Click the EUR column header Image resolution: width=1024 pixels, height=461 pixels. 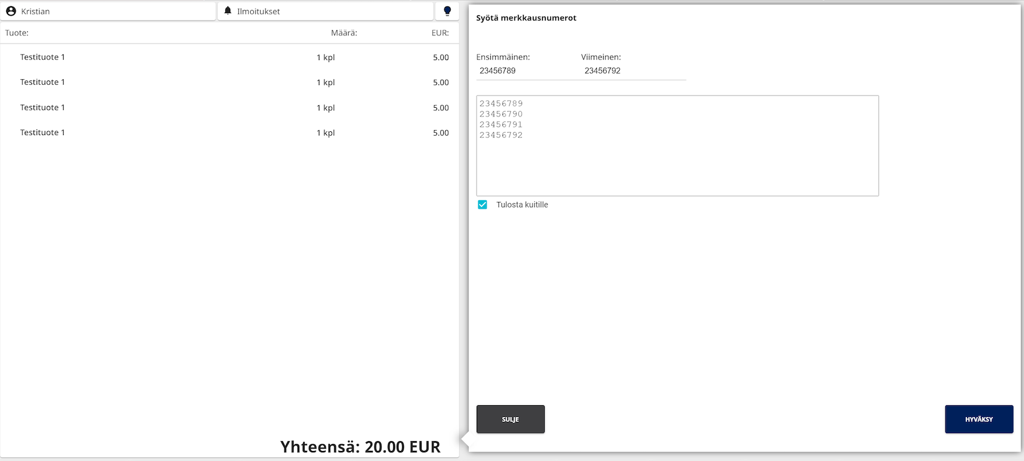pos(440,33)
